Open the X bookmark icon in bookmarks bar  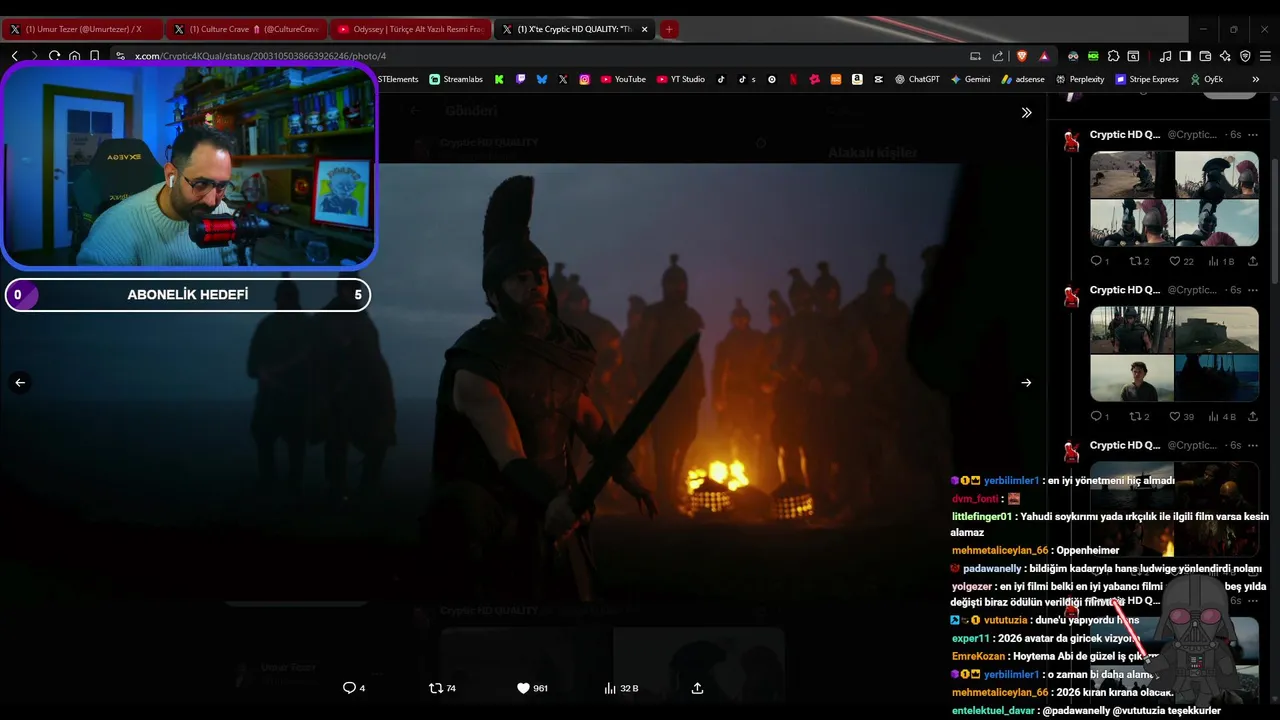coord(563,79)
